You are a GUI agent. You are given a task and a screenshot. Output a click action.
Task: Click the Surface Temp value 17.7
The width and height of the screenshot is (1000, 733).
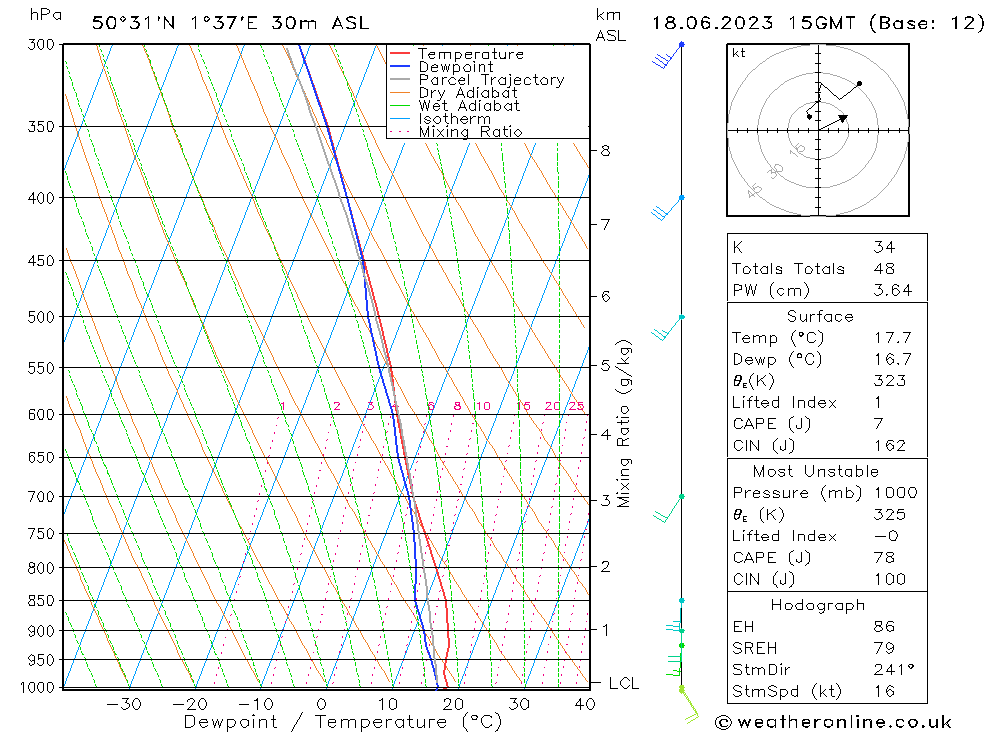tap(893, 337)
